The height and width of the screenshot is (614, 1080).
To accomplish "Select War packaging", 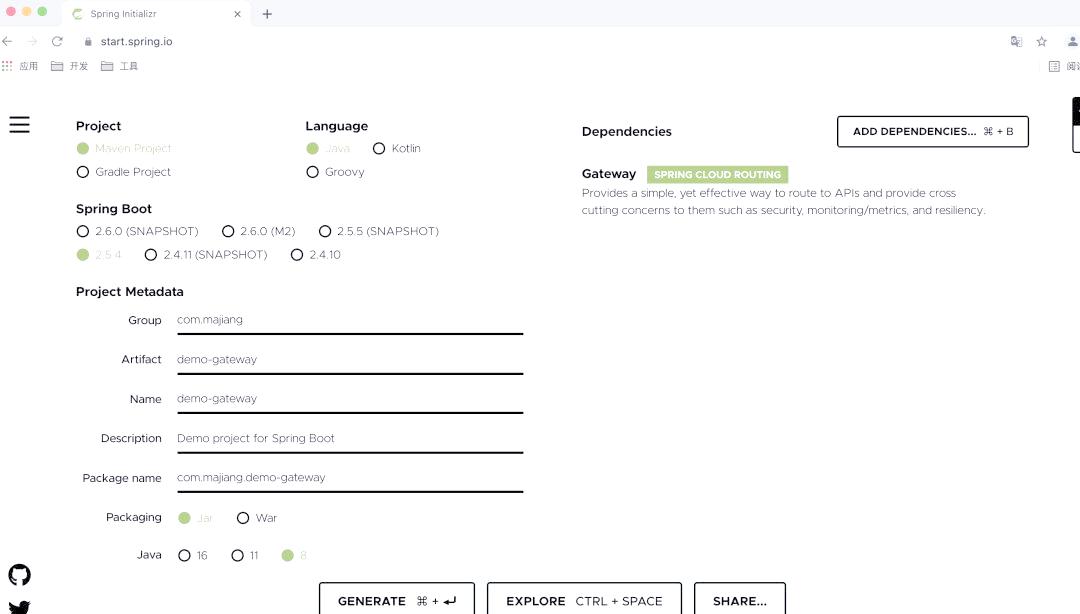I will click(x=256, y=518).
